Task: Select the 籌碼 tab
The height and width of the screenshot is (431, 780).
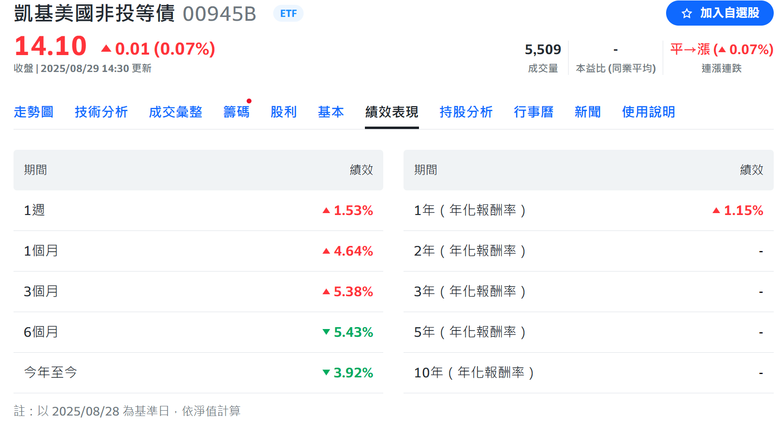Action: 236,112
